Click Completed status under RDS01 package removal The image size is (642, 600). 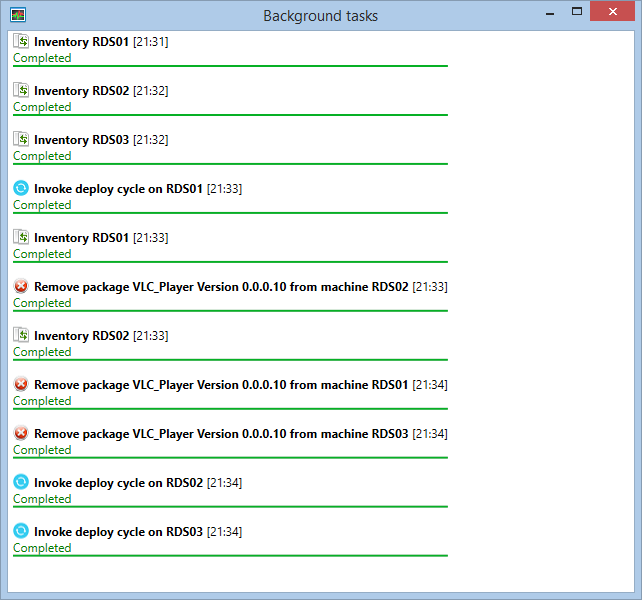(x=42, y=401)
